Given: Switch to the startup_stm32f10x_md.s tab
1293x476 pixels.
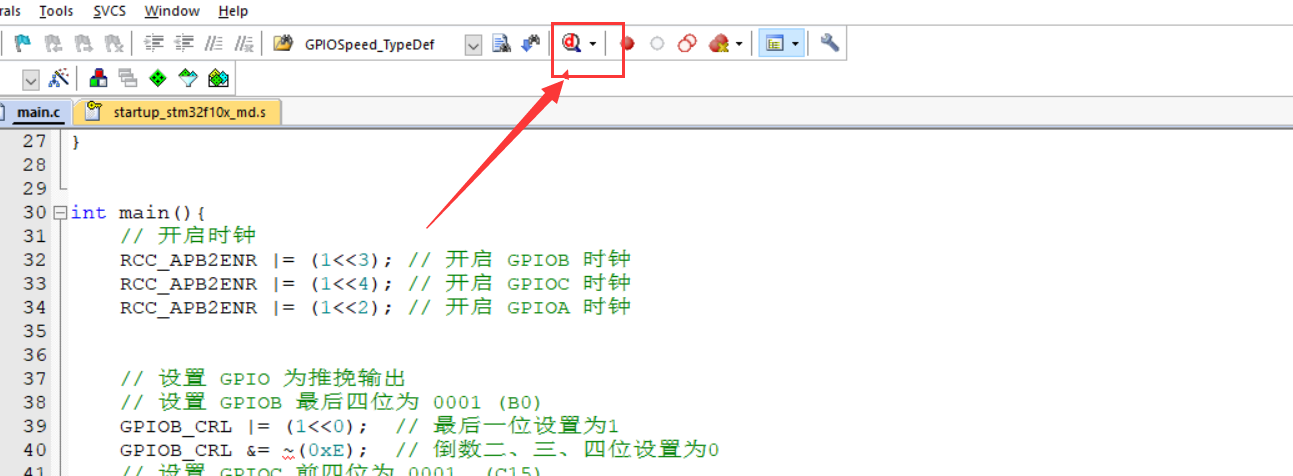Looking at the screenshot, I should tap(178, 112).
